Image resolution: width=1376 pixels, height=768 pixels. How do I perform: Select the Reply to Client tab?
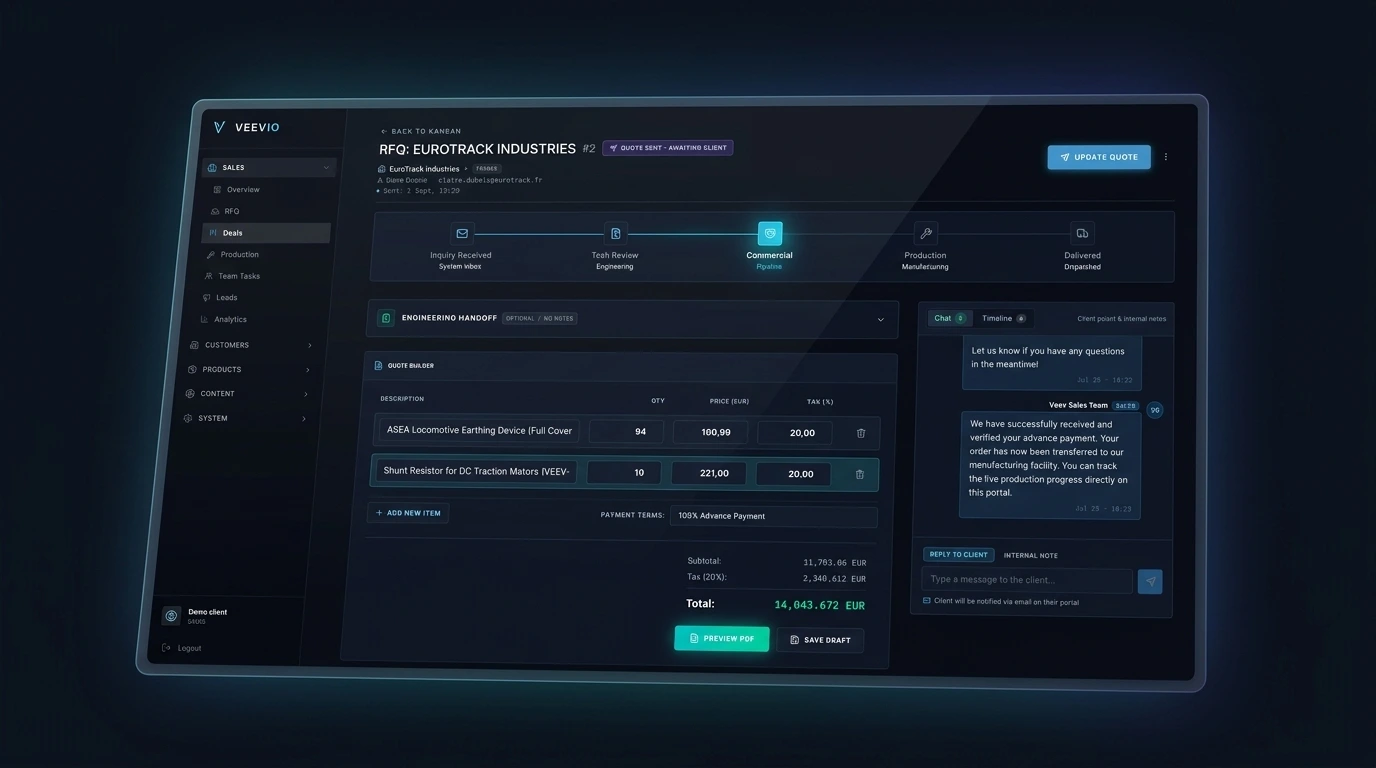(958, 554)
